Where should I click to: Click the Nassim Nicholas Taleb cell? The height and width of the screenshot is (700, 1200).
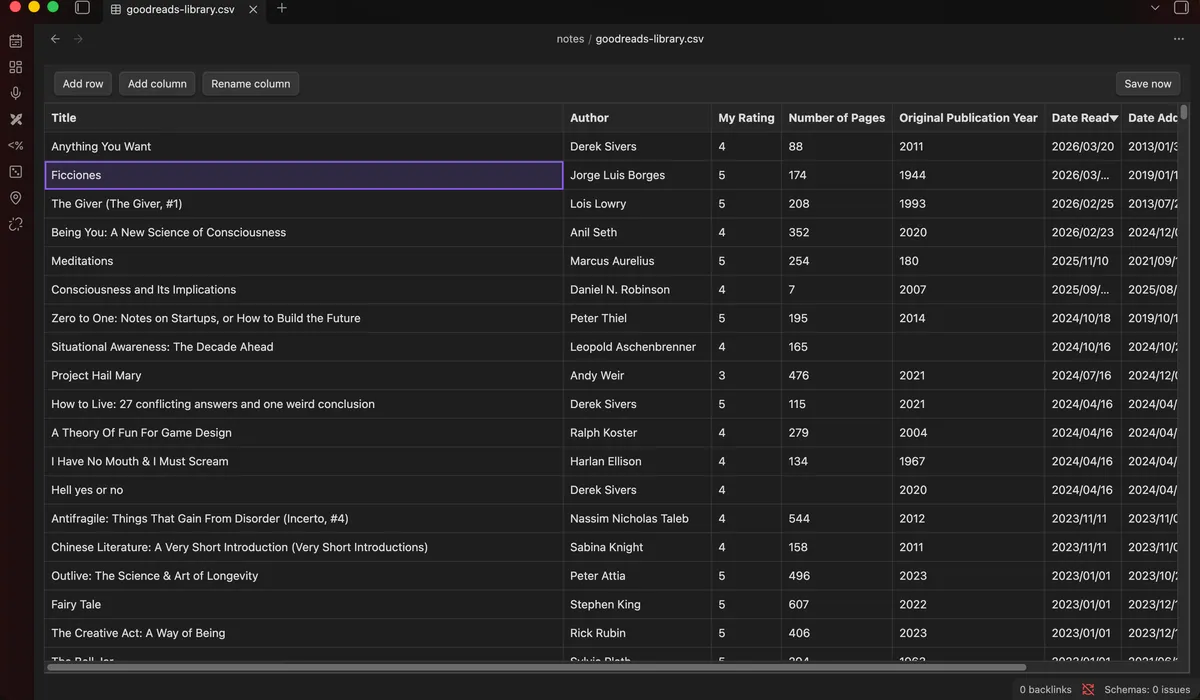(637, 519)
